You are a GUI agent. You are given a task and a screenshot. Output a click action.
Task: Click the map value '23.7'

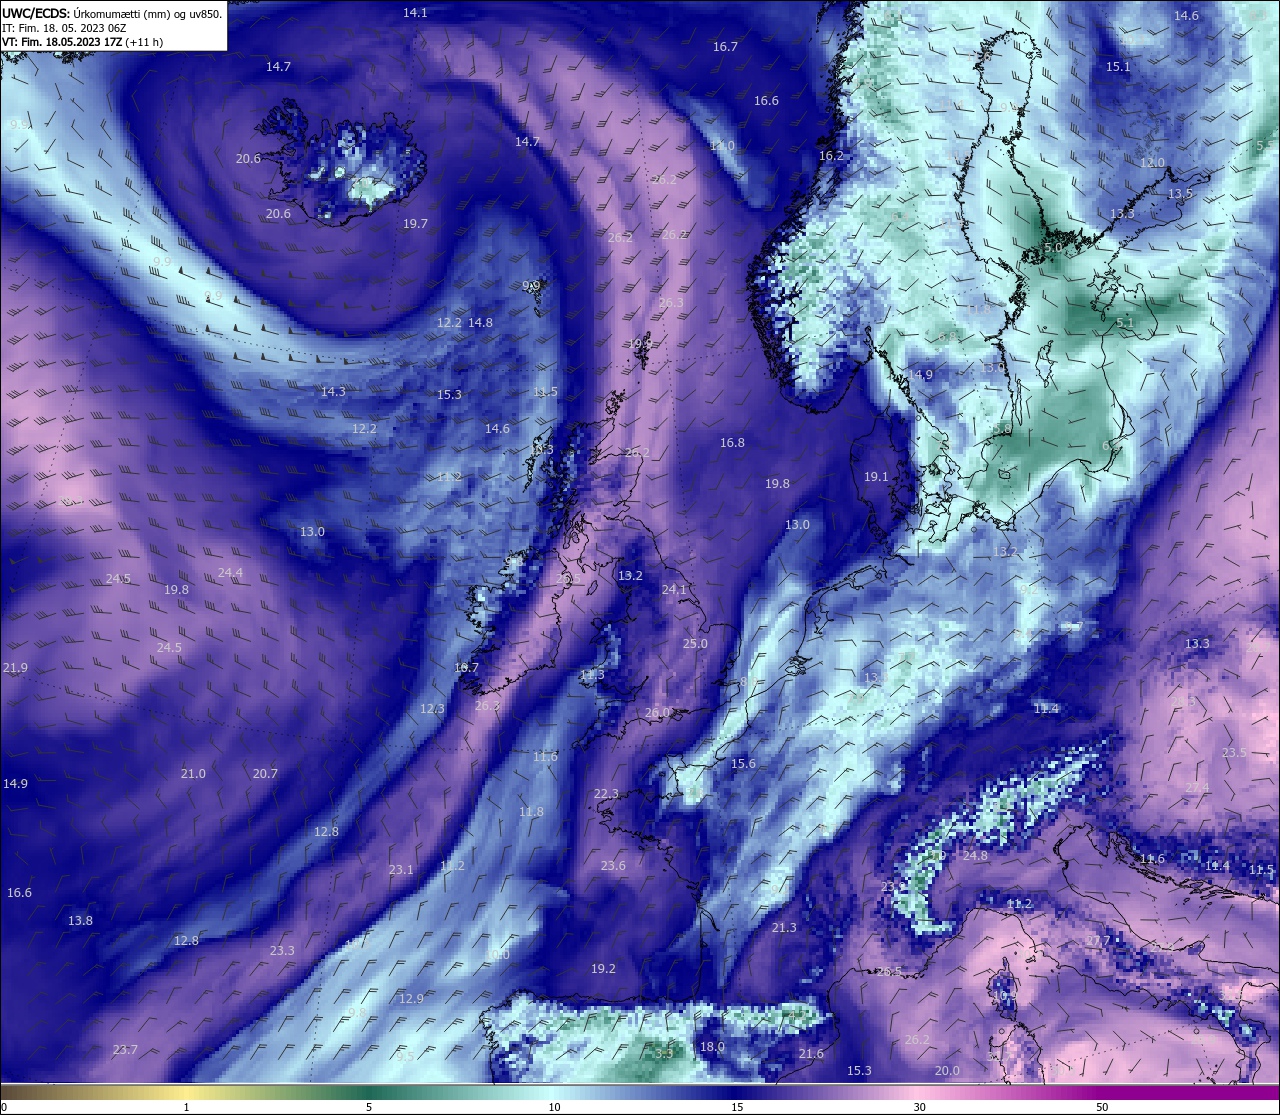coord(125,1050)
